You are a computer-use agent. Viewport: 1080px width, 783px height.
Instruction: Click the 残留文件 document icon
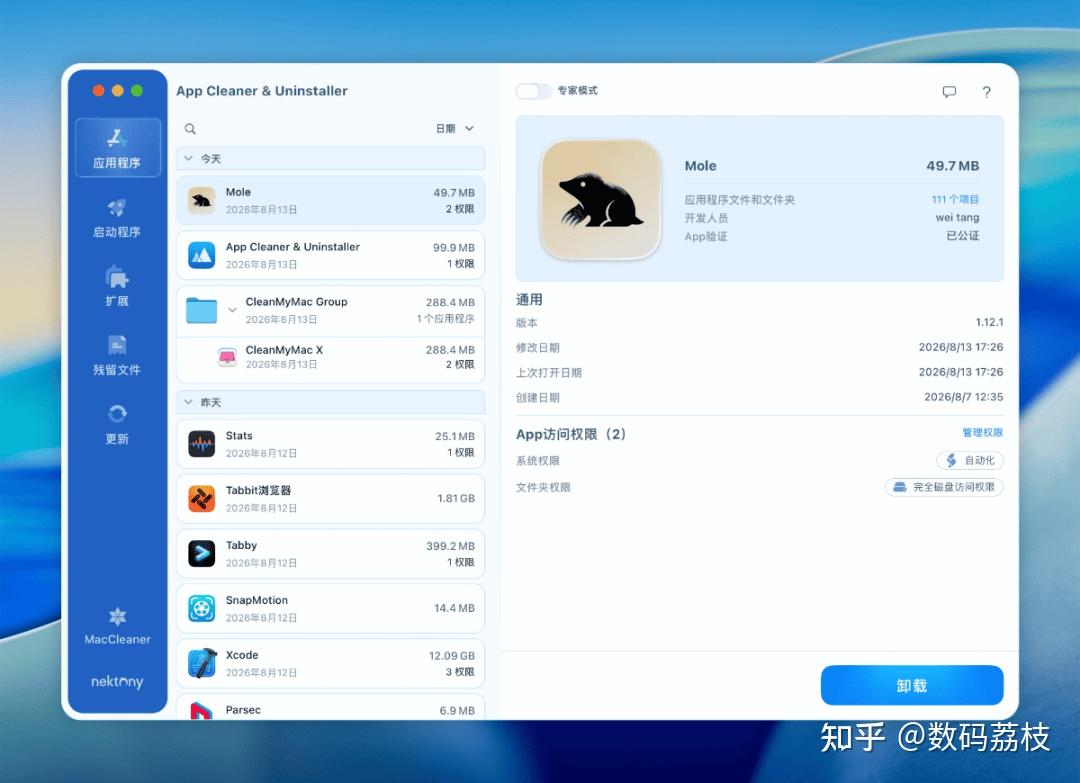coord(117,345)
